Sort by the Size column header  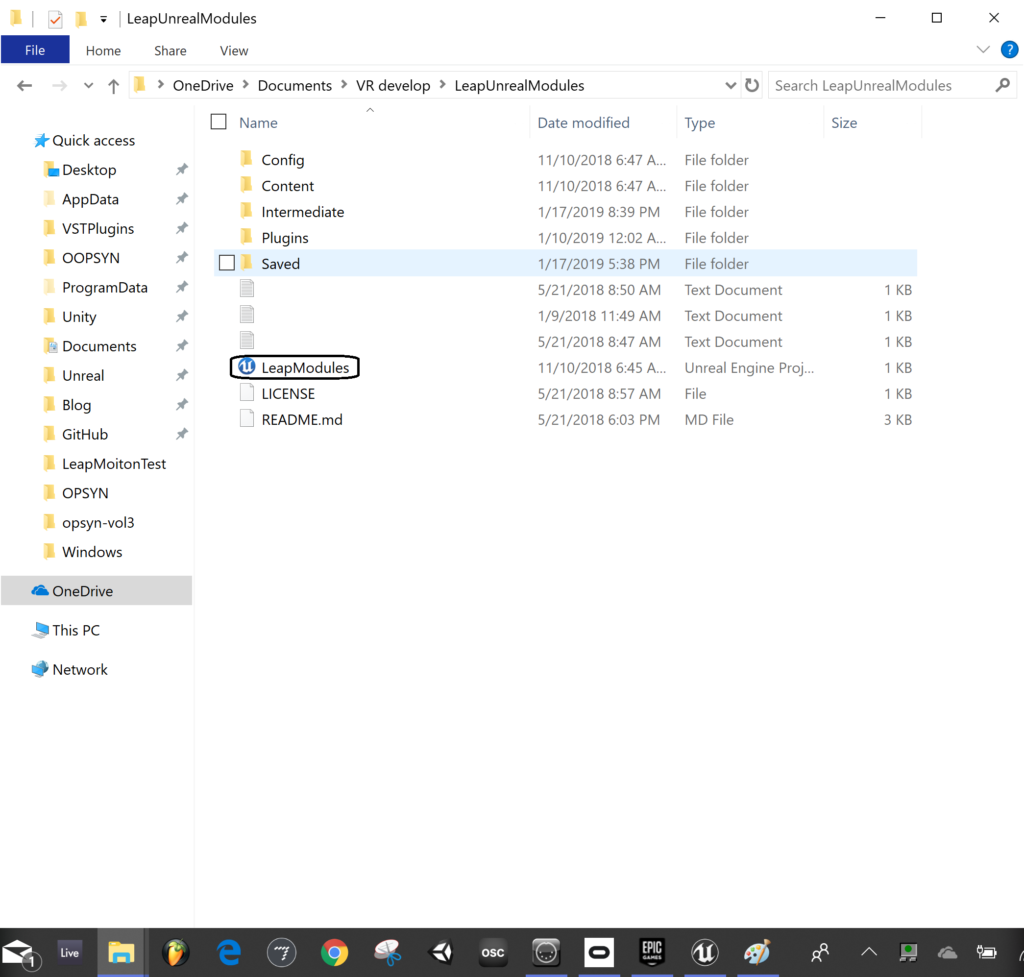click(844, 123)
